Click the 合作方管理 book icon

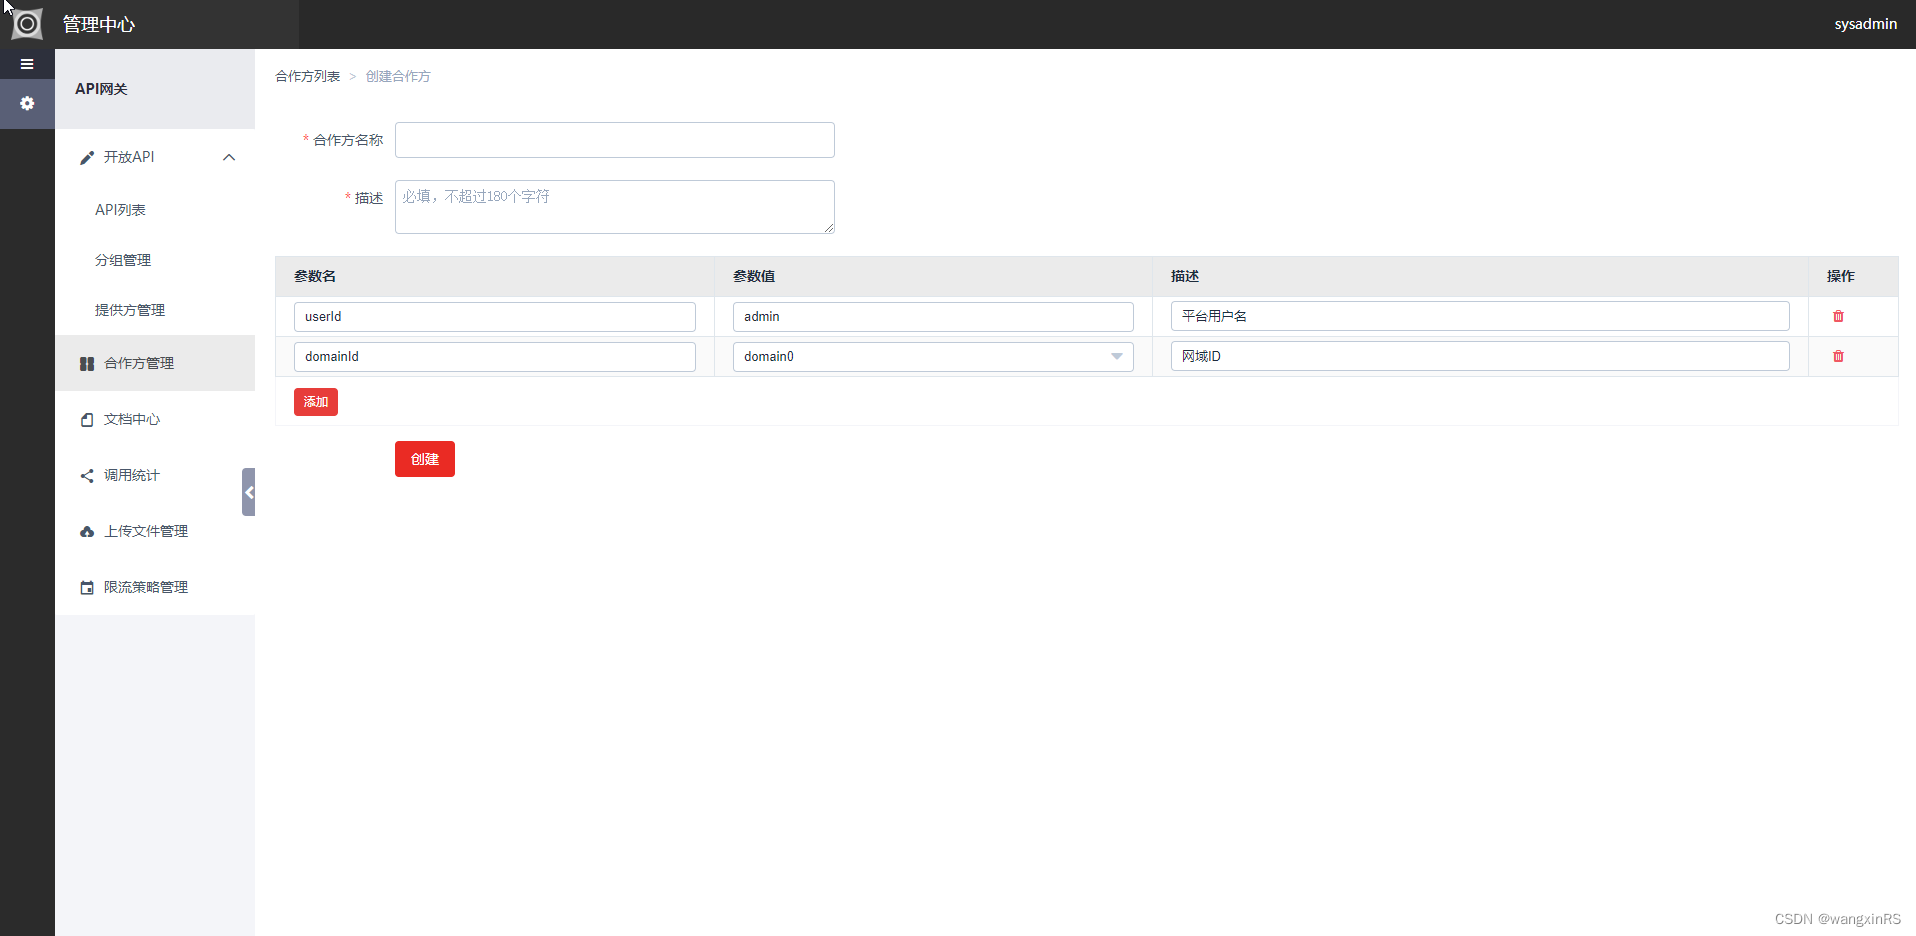[x=87, y=364]
